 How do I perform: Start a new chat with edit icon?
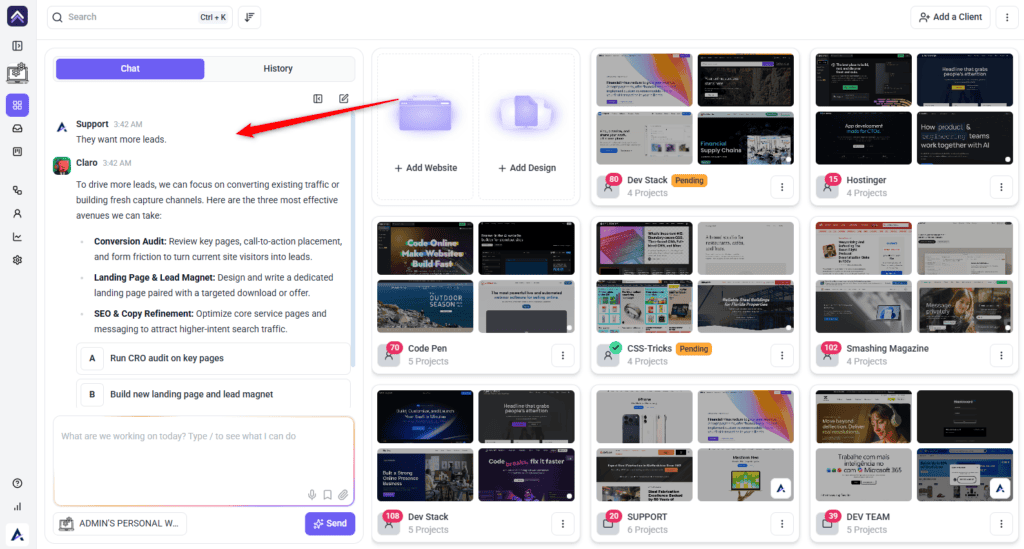(344, 99)
